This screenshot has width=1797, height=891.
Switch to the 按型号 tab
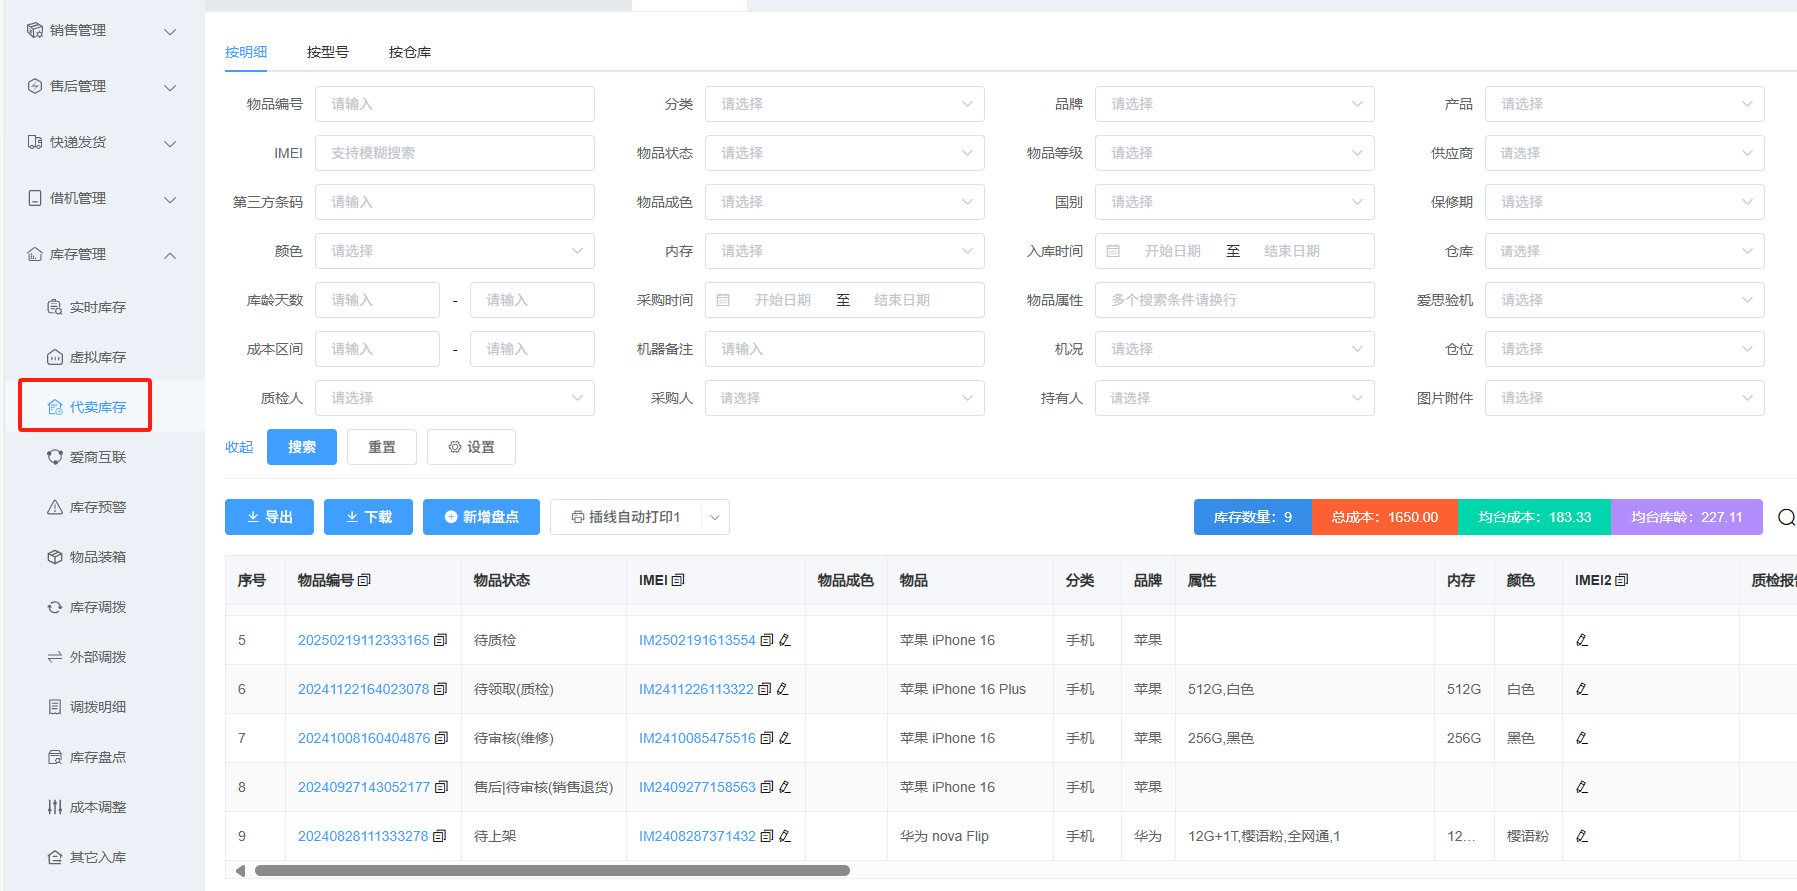(328, 52)
